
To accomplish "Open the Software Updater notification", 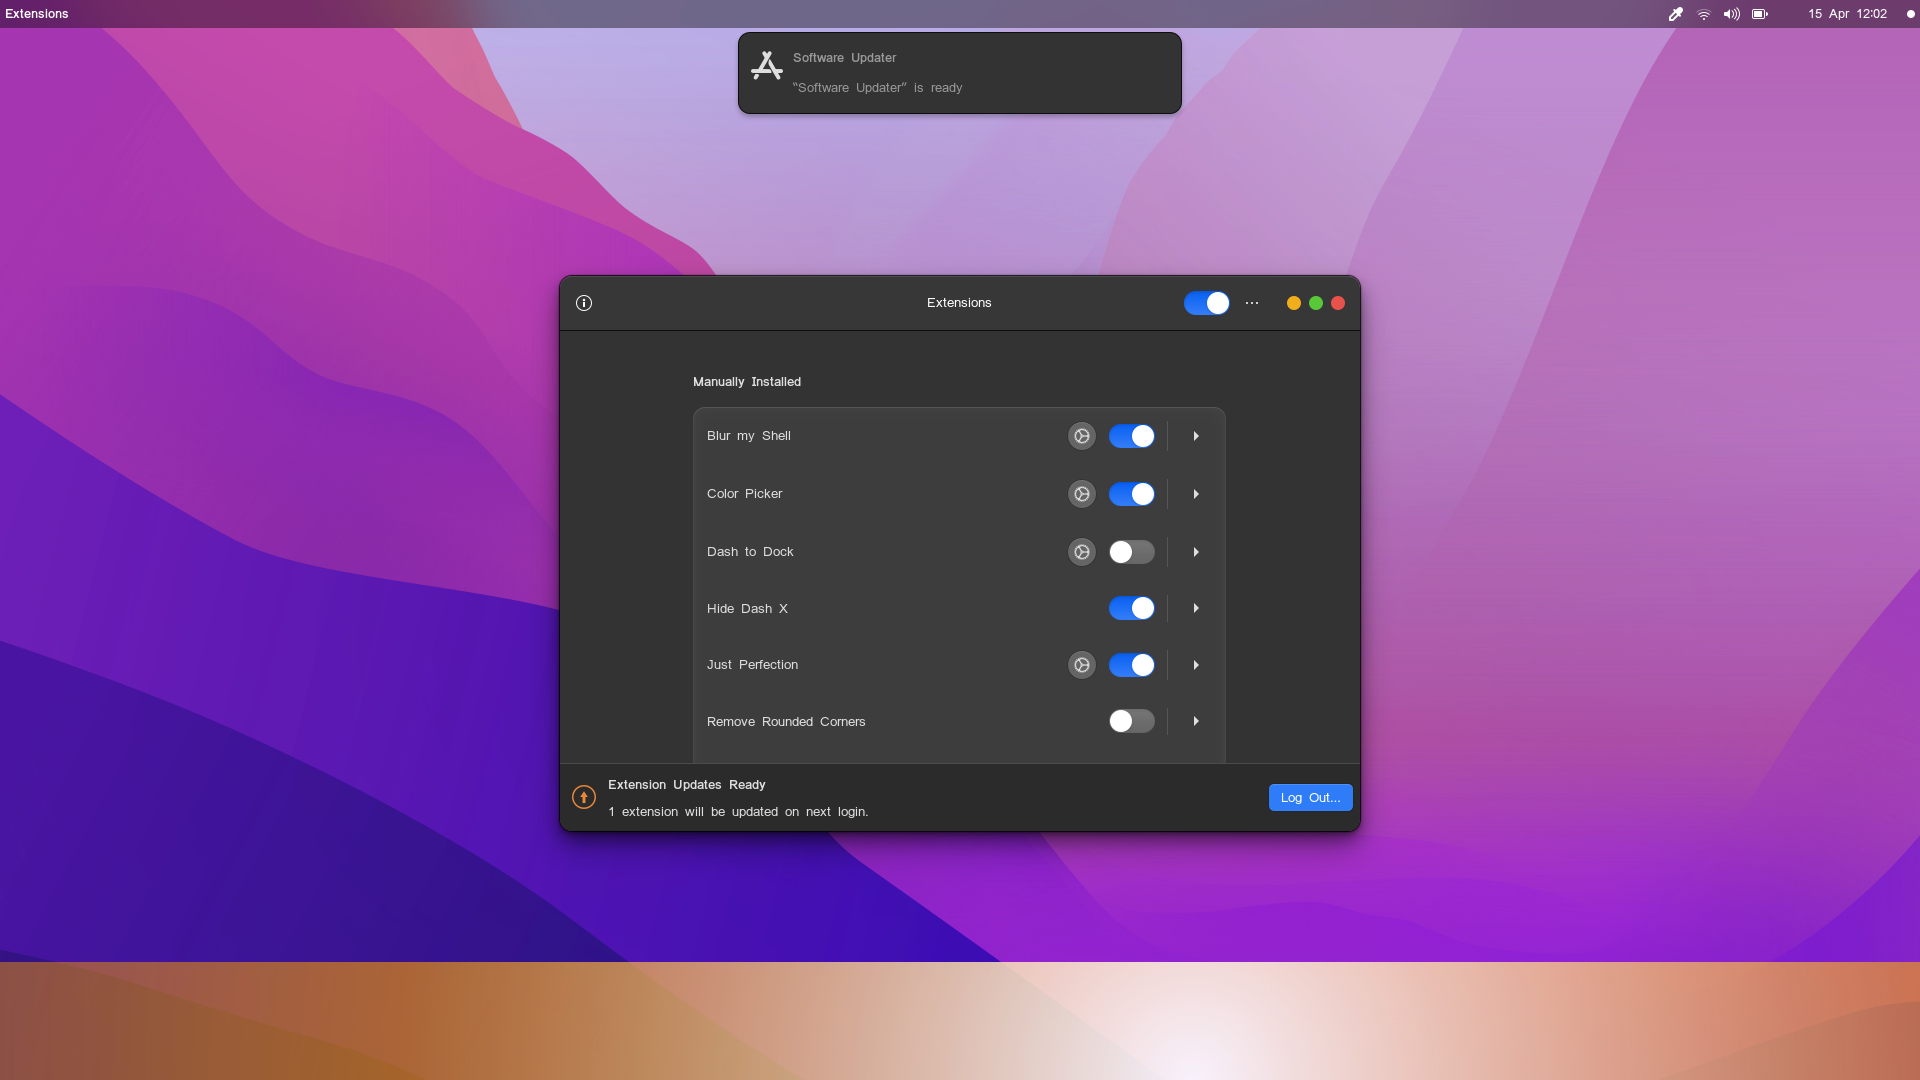I will 959,73.
